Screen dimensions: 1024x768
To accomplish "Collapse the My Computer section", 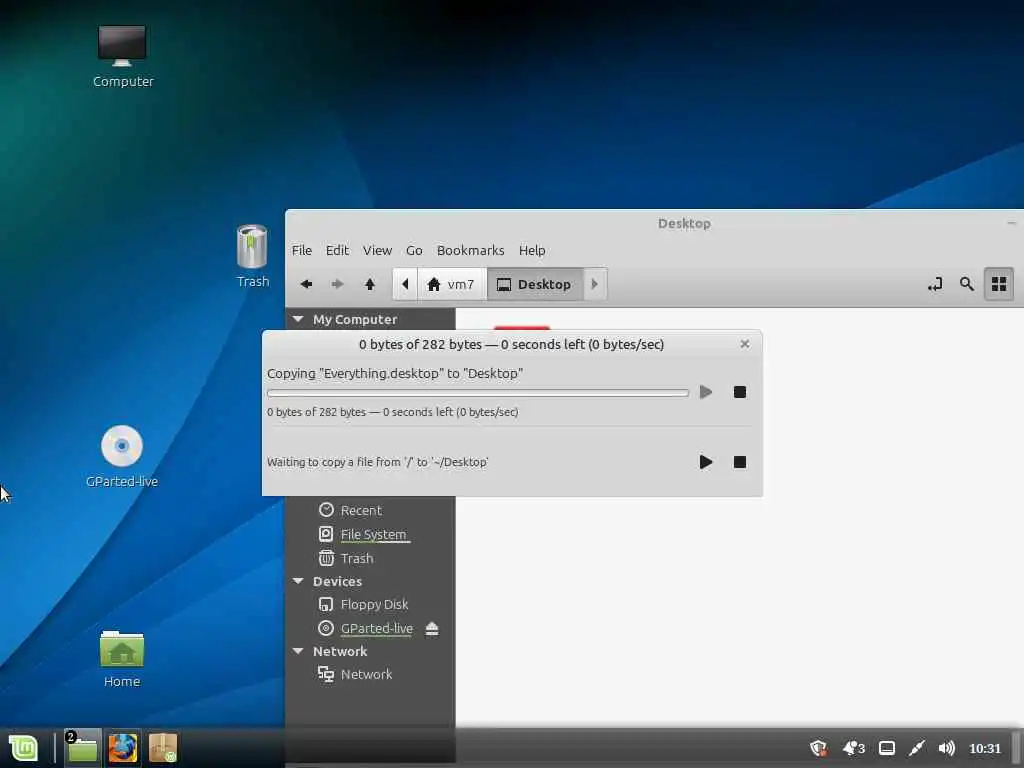I will pos(298,319).
